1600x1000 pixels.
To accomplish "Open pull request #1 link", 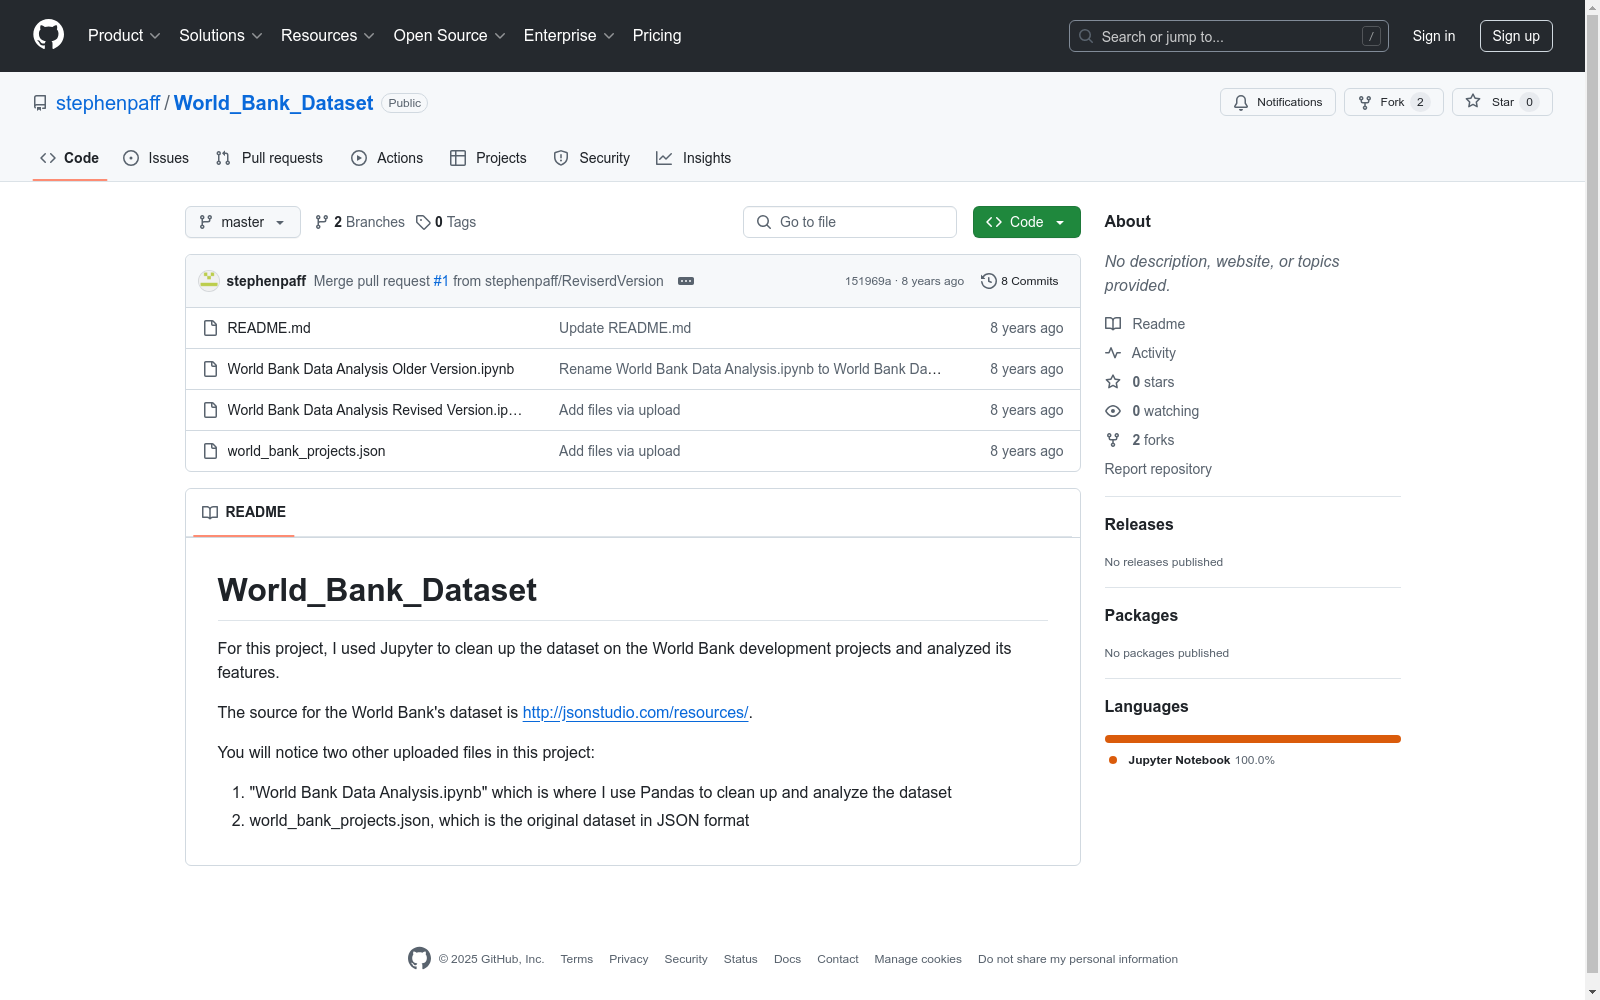I will point(441,281).
